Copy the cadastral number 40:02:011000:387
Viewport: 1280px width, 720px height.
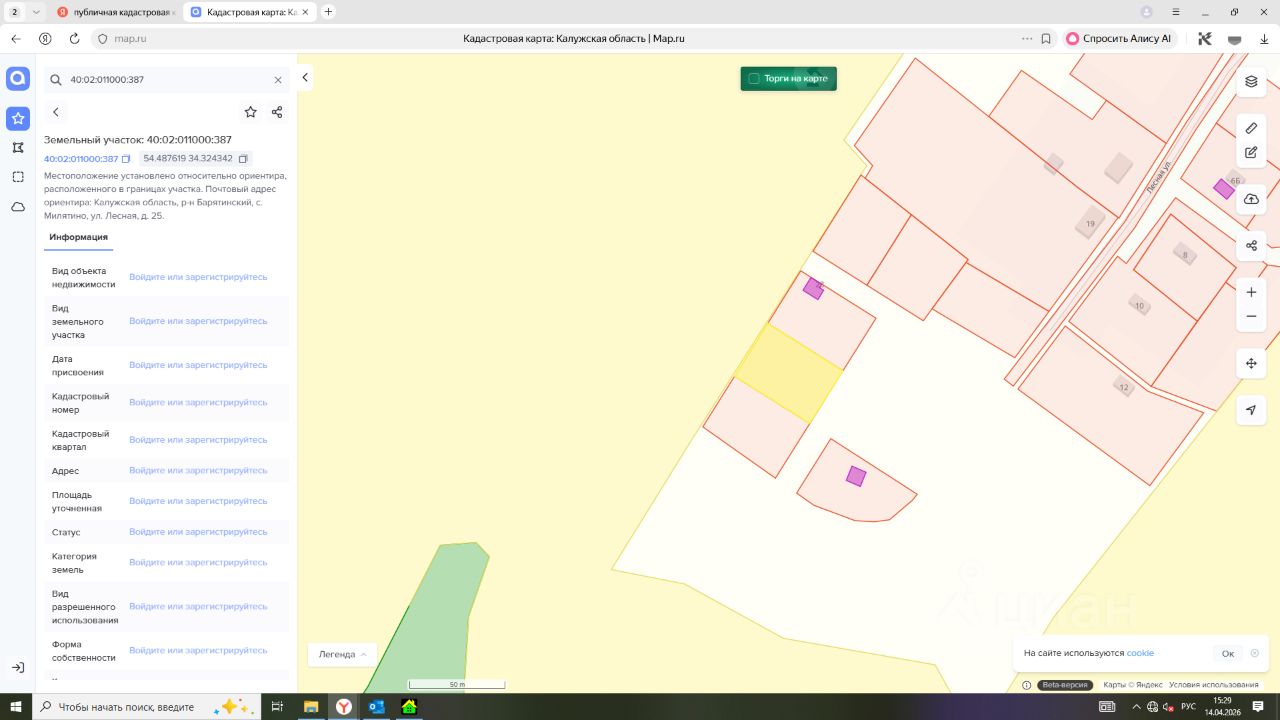pos(126,159)
